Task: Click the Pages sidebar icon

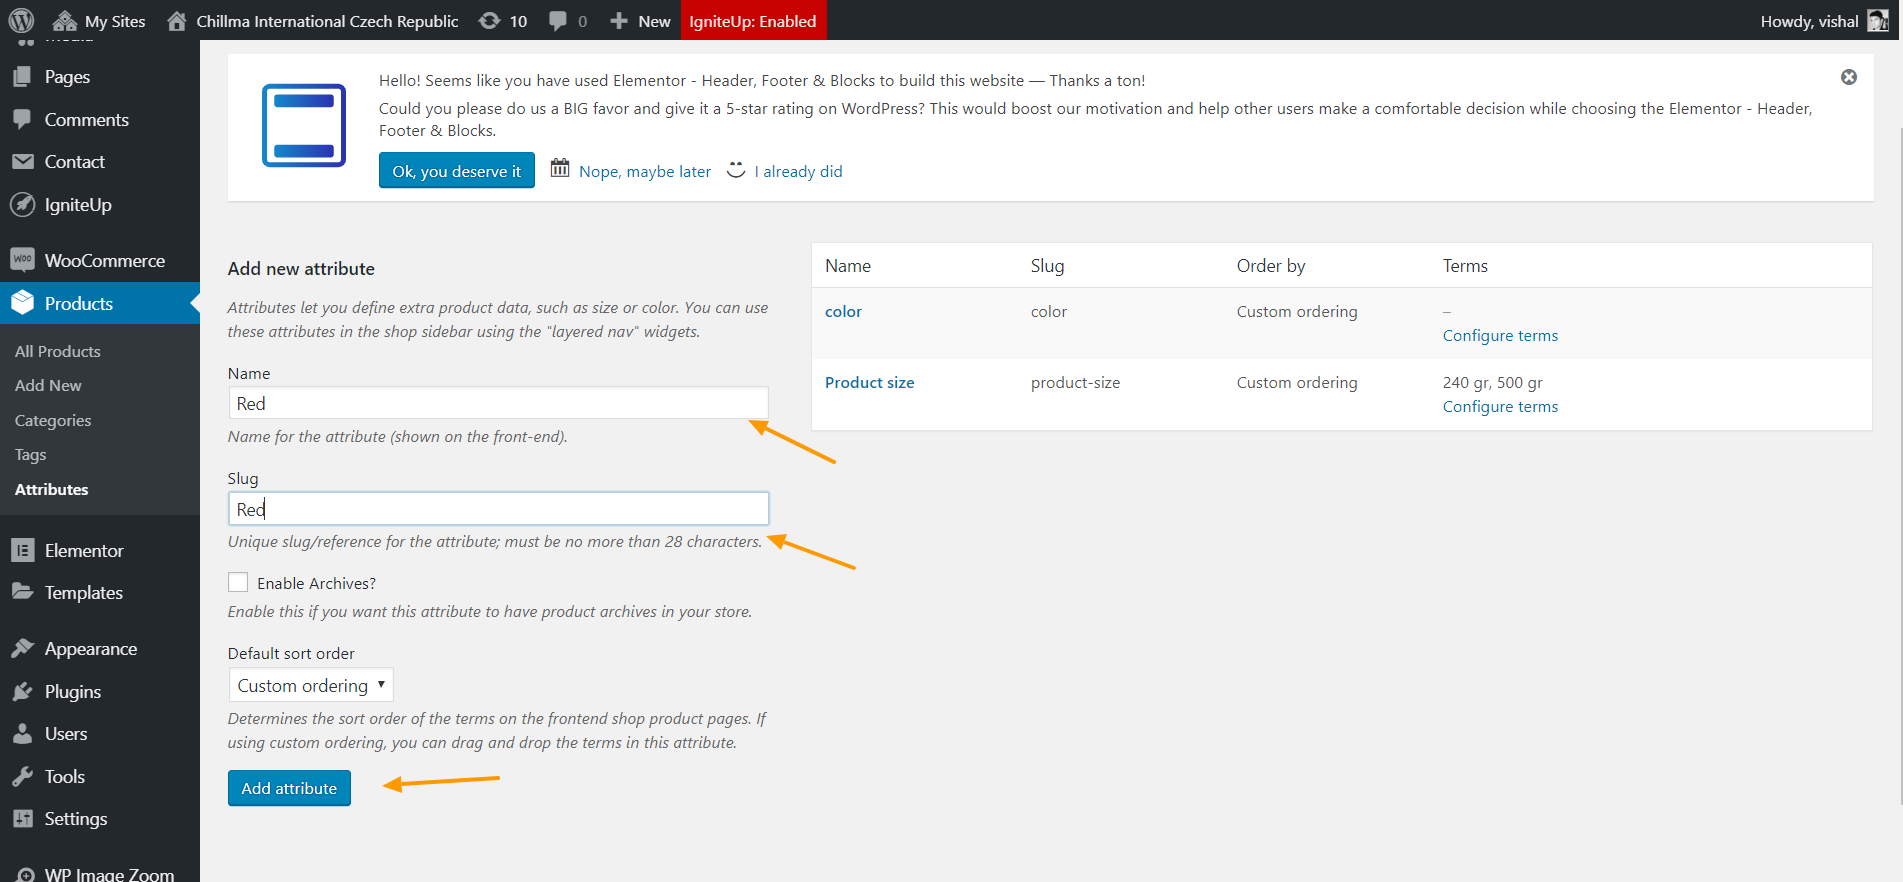Action: pos(22,77)
